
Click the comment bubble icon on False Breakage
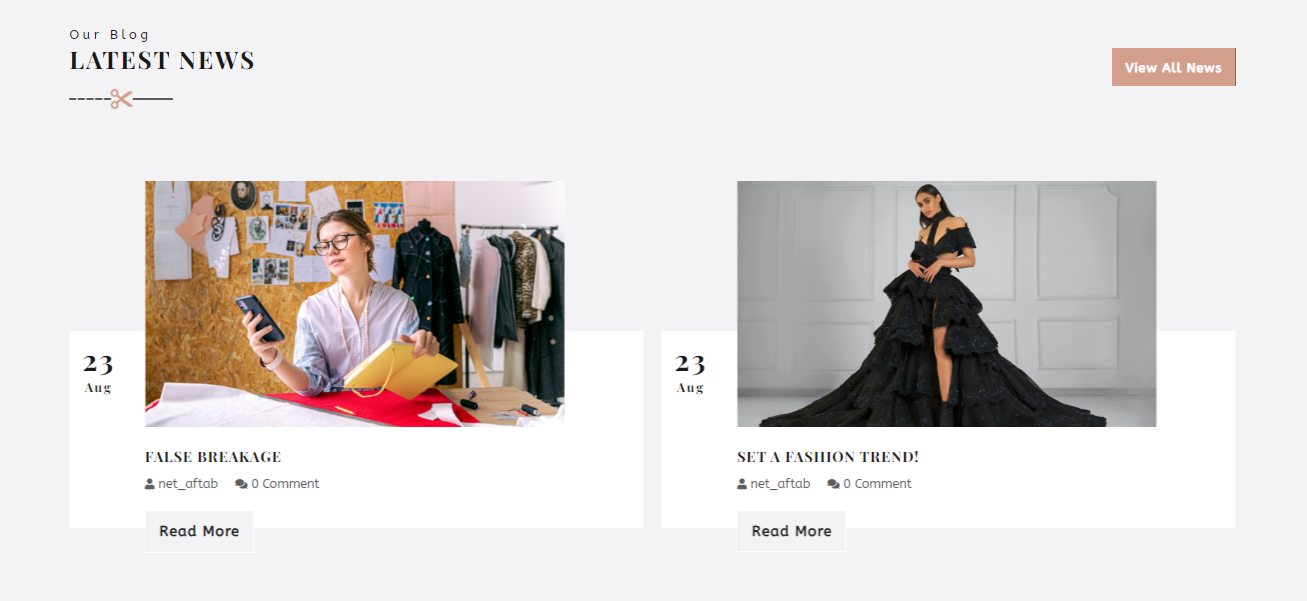[x=241, y=484]
